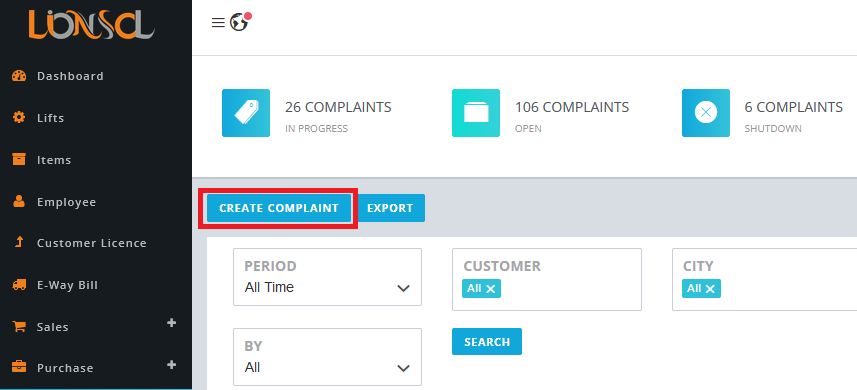This screenshot has height=390, width=857.
Task: Click the Open complaints folder icon
Action: point(476,113)
